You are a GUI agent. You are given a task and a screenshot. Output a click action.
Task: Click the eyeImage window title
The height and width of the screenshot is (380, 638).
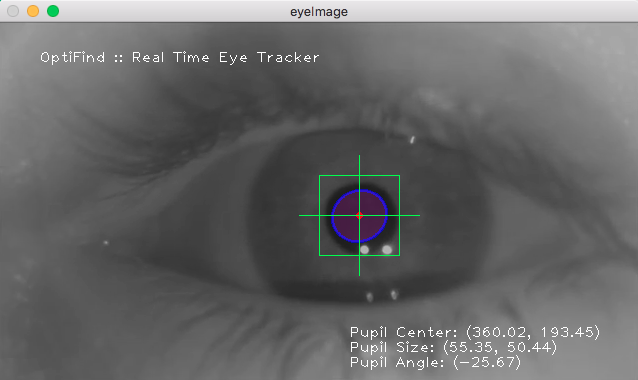(319, 12)
